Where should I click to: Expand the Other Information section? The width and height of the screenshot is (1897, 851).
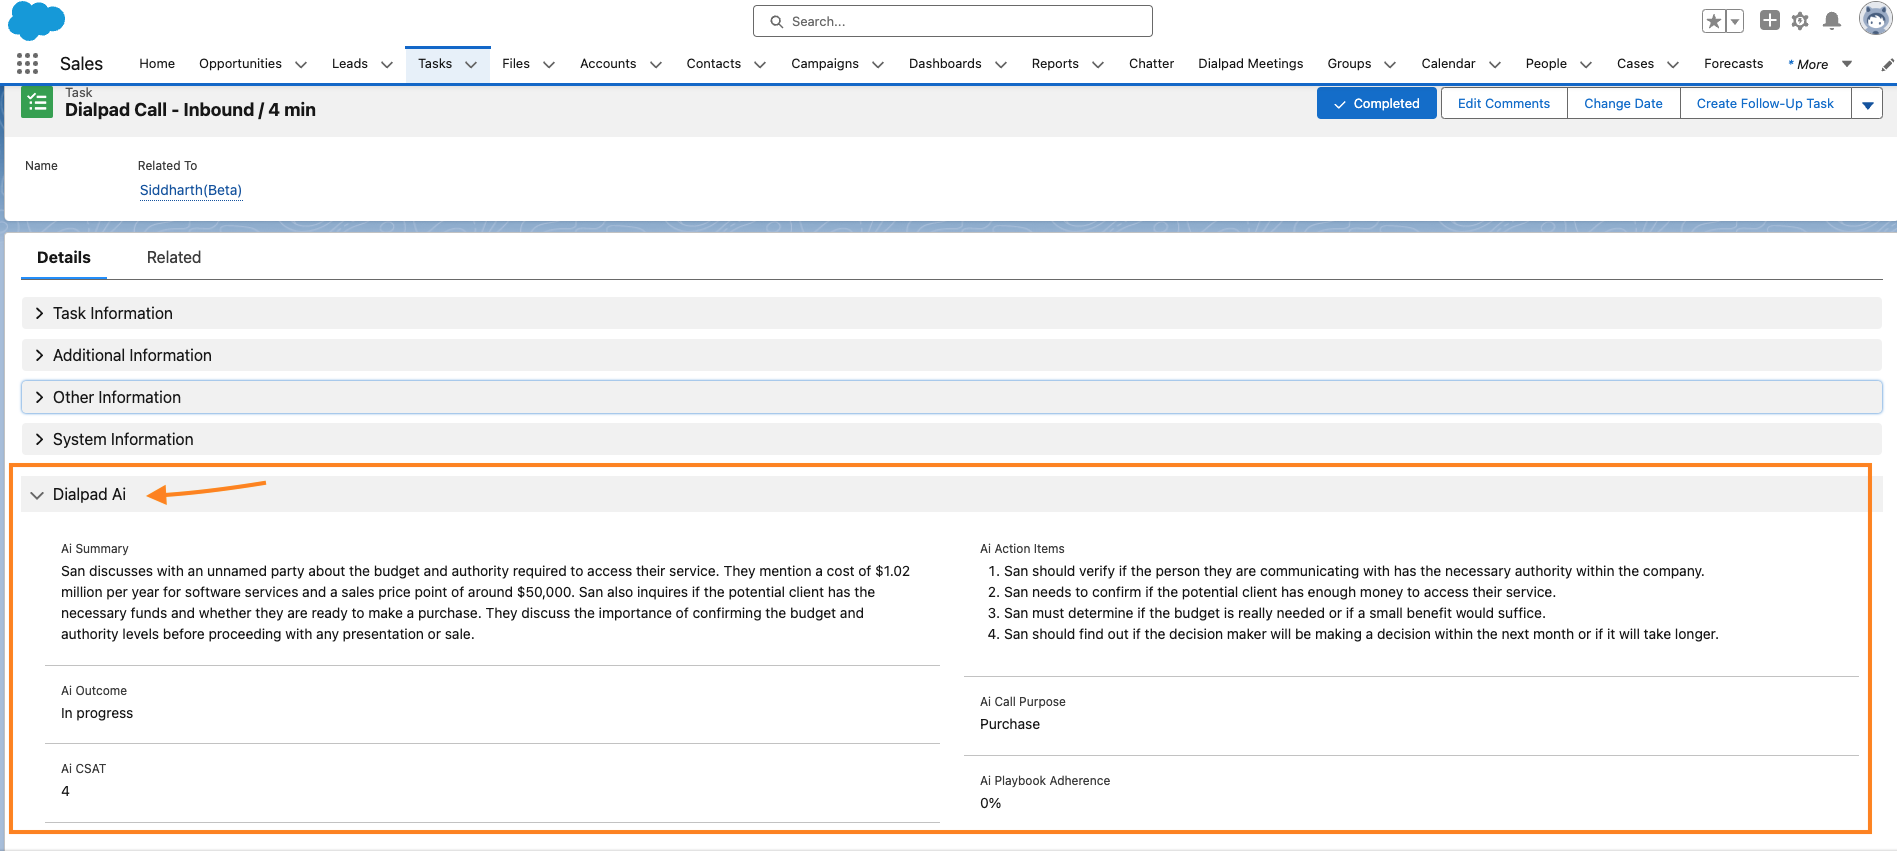coord(951,397)
